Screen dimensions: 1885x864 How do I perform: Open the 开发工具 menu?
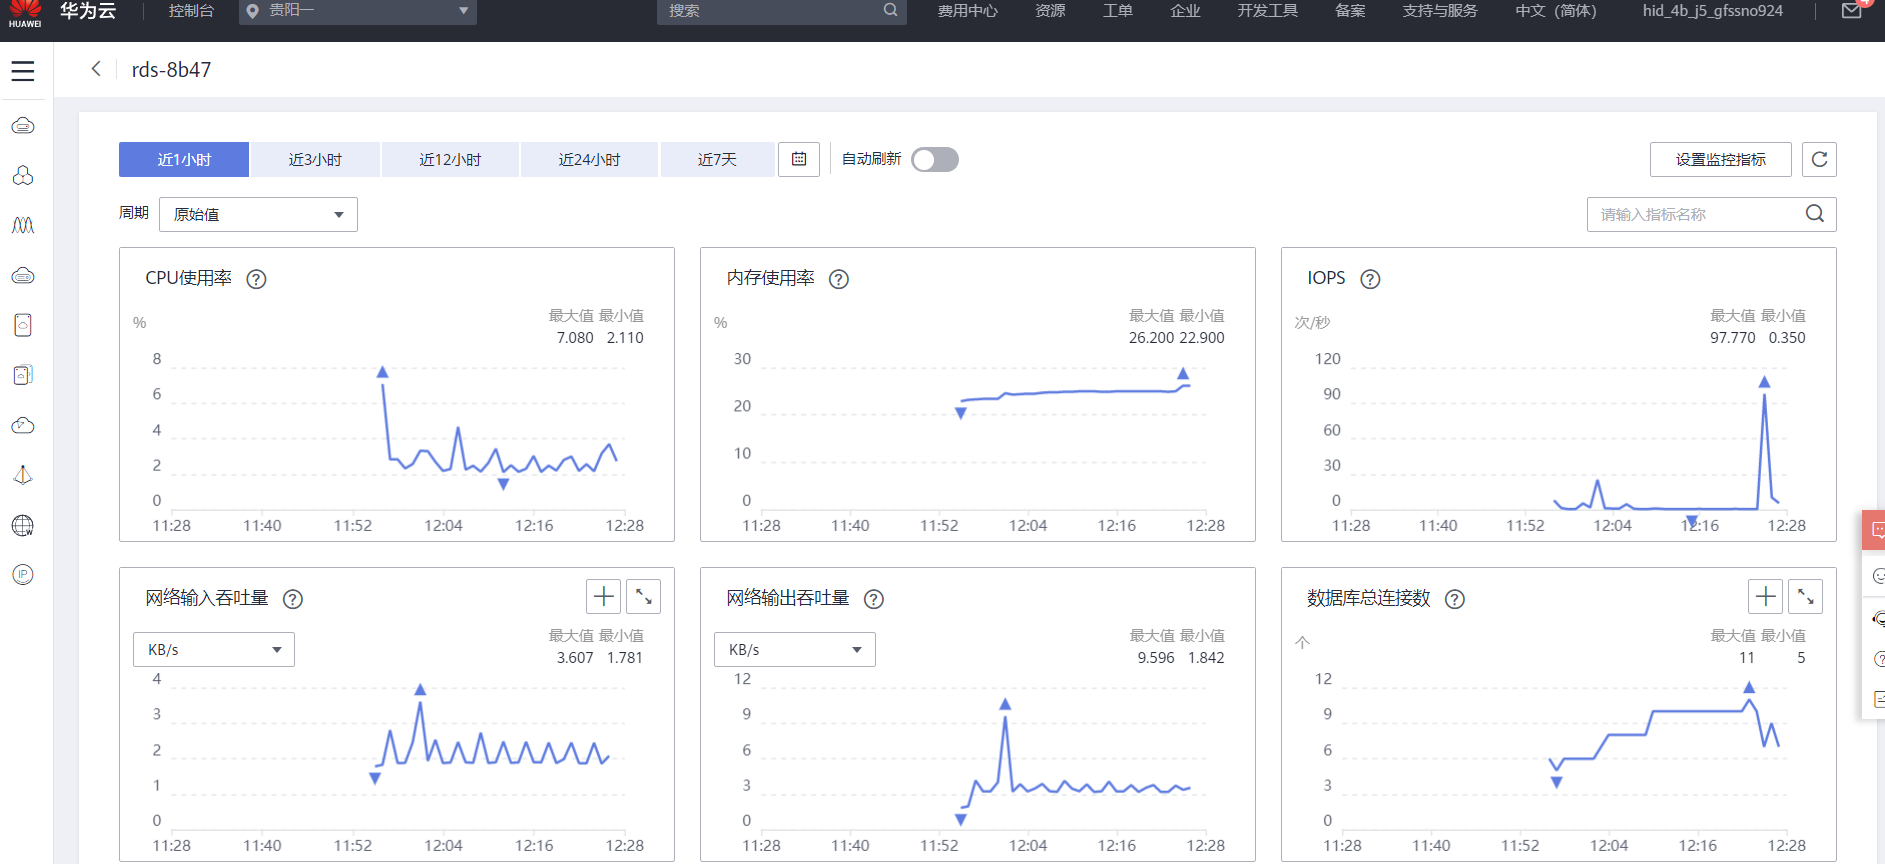tap(1268, 11)
